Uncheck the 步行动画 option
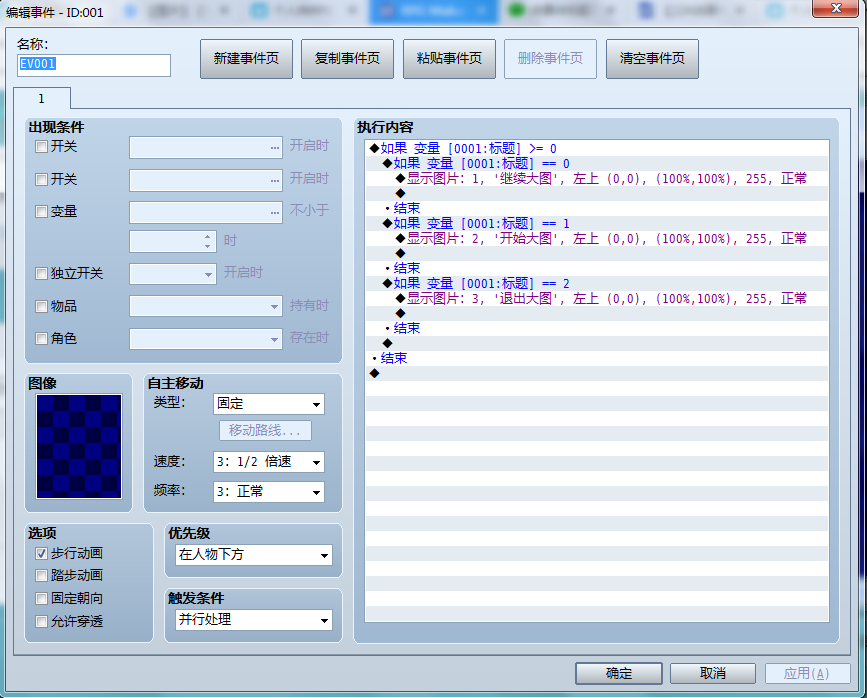 pyautogui.click(x=41, y=553)
